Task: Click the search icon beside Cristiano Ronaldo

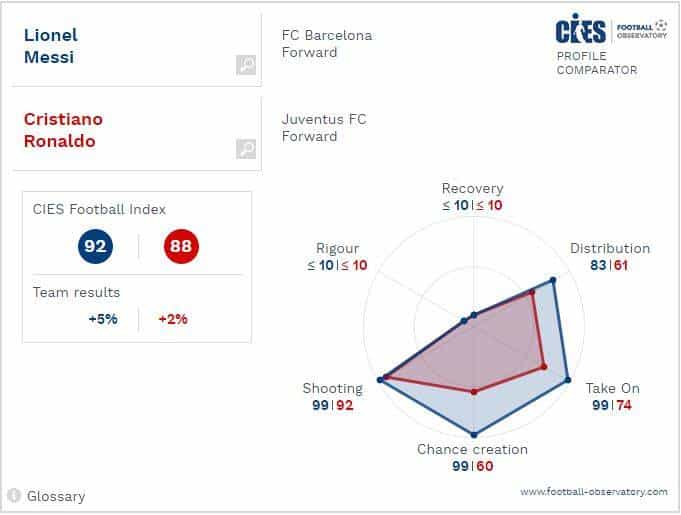Action: [x=246, y=149]
